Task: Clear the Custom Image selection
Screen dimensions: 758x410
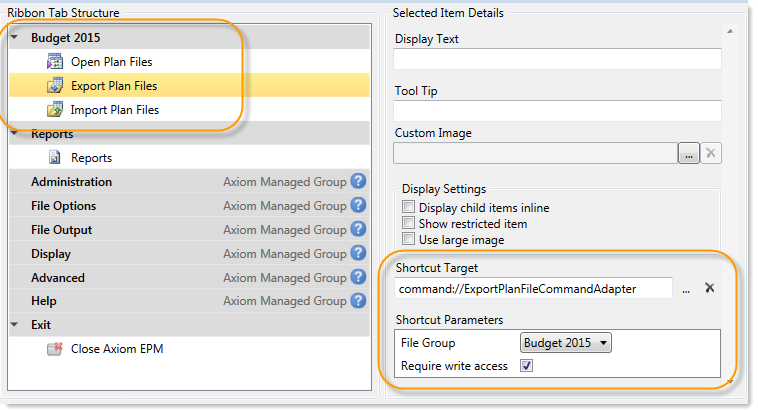Action: click(x=711, y=153)
